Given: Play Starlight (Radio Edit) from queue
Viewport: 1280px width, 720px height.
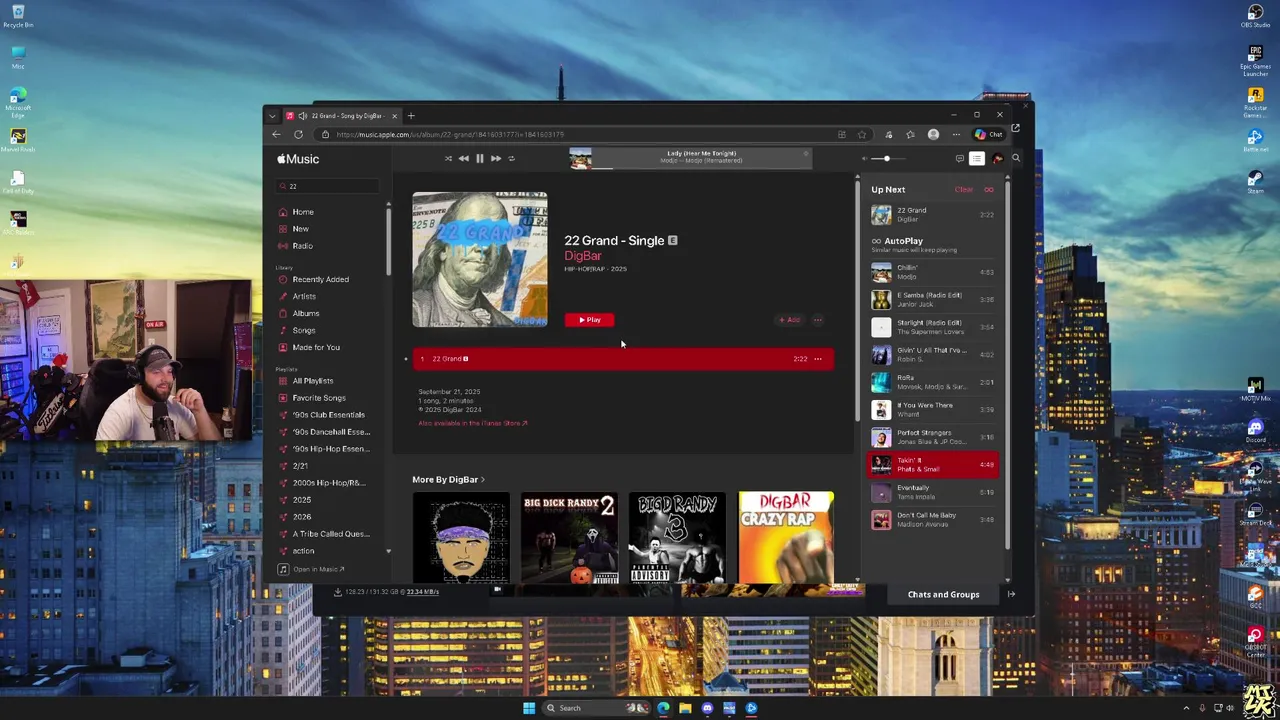Looking at the screenshot, I should pos(933,327).
